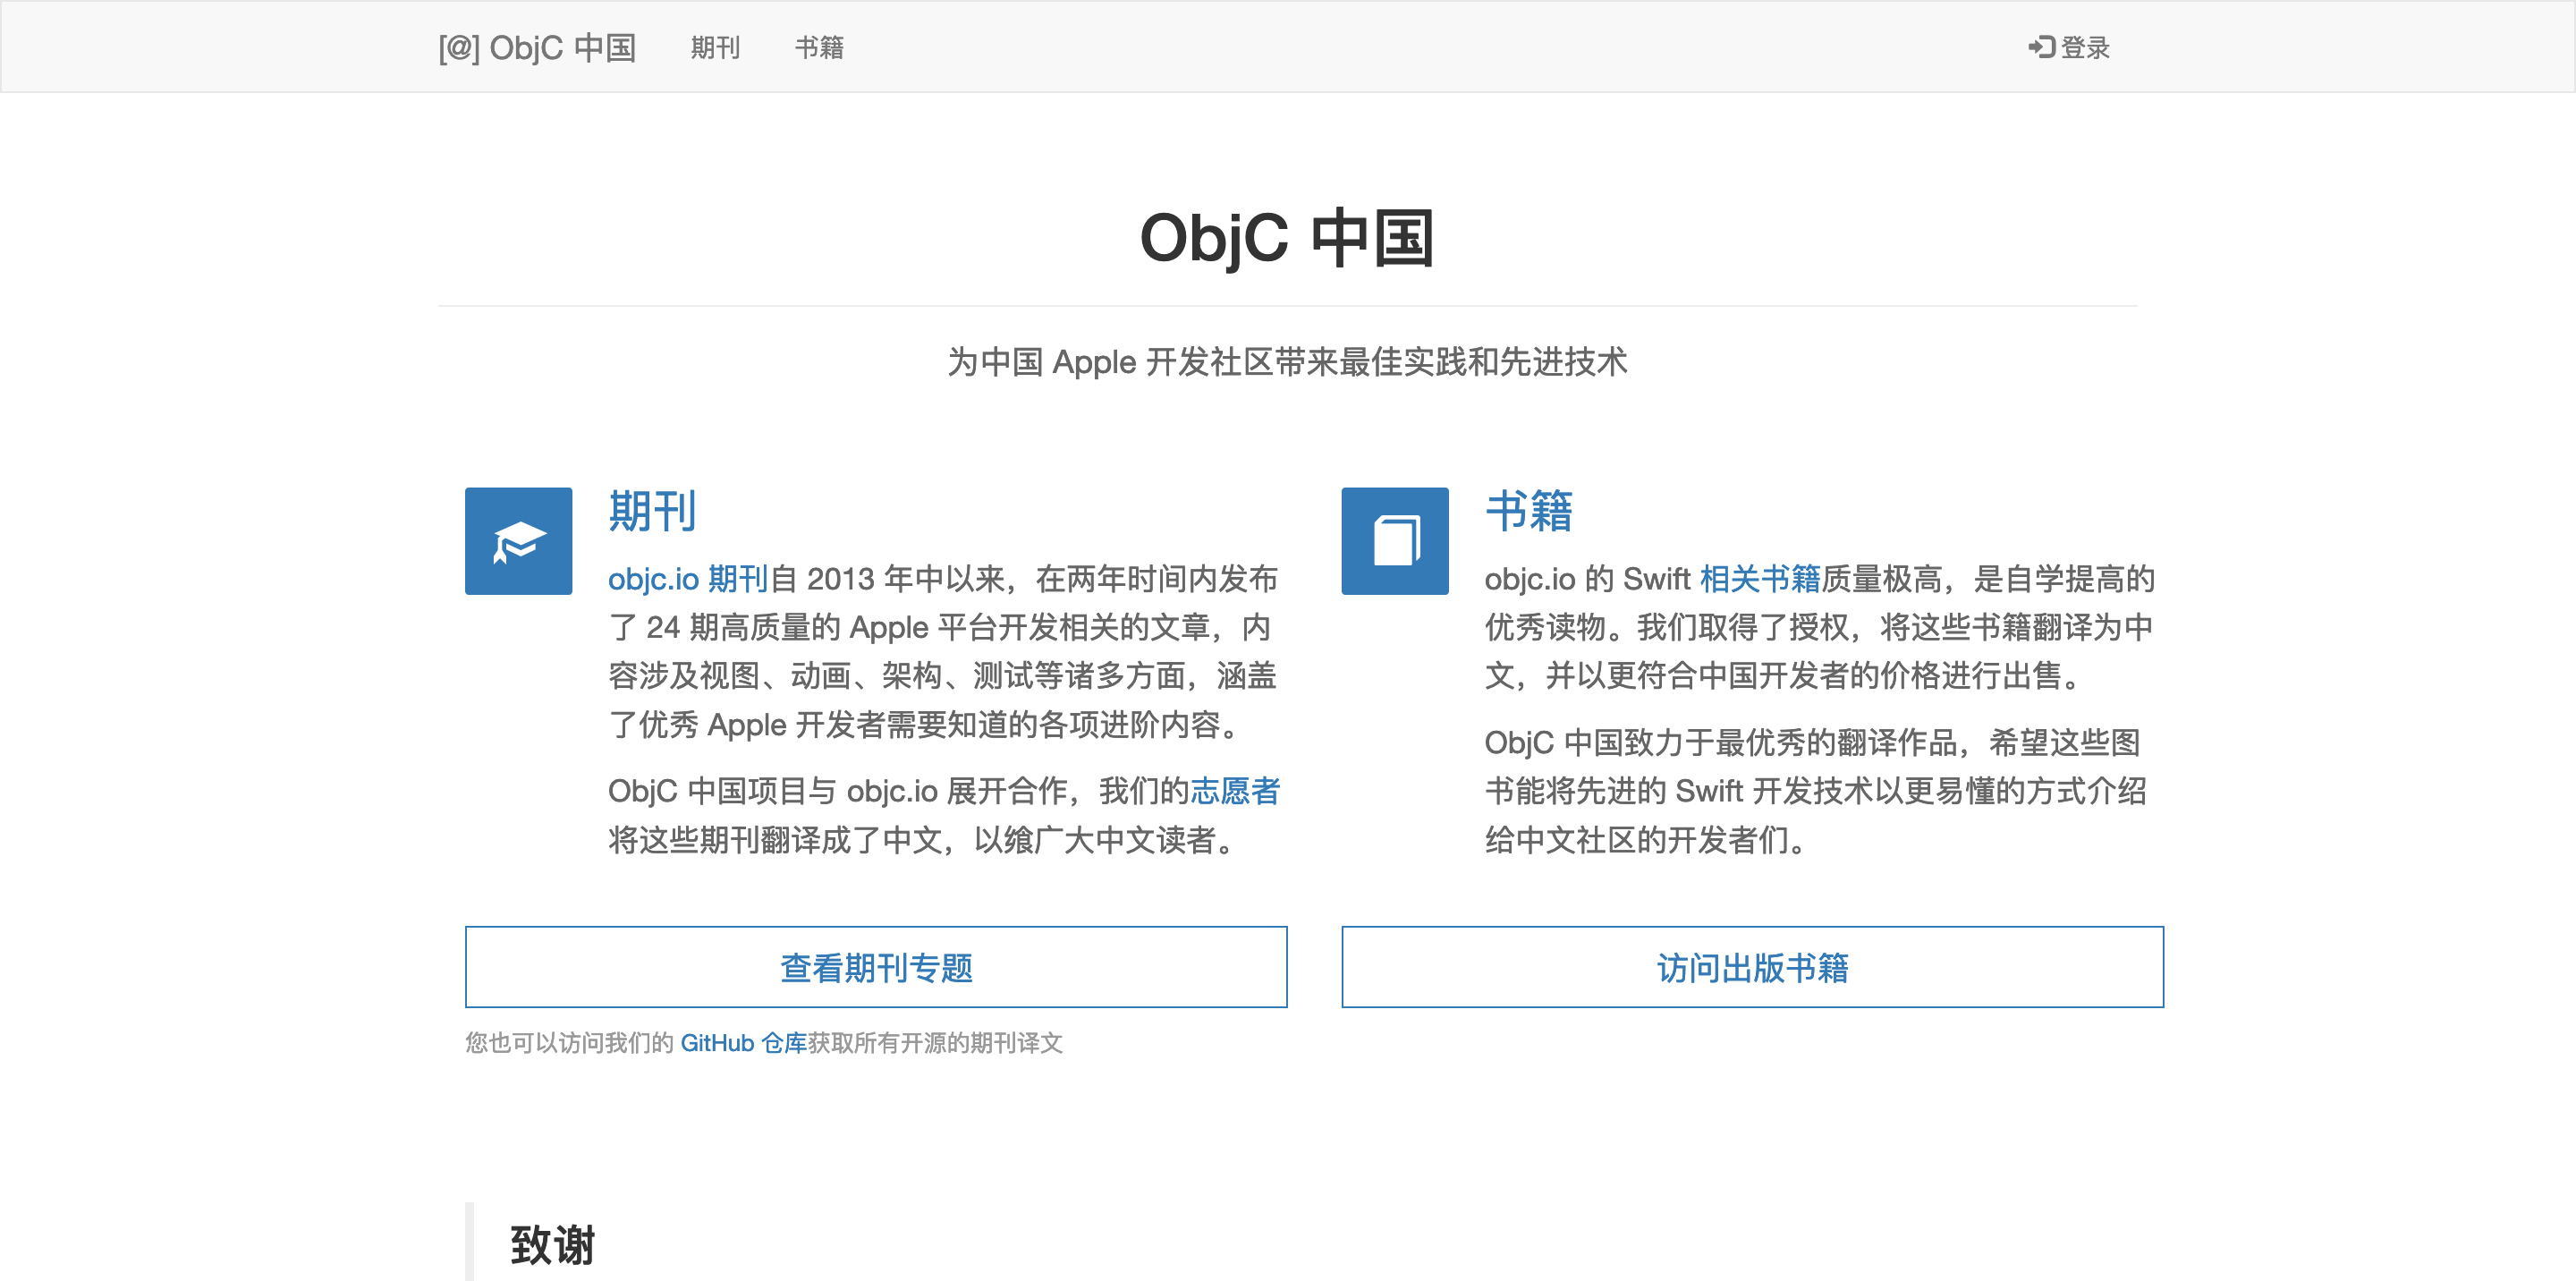Click the login arrow icon
This screenshot has width=2576, height=1281.
[x=2041, y=47]
